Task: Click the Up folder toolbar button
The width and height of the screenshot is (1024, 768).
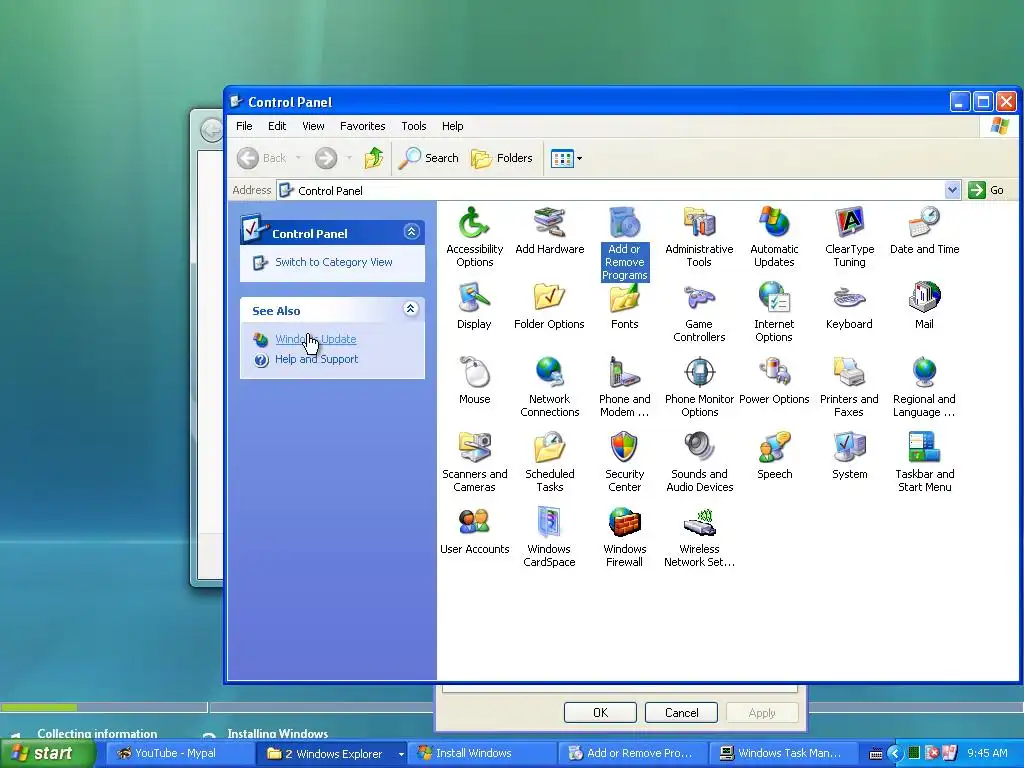Action: pyautogui.click(x=374, y=158)
